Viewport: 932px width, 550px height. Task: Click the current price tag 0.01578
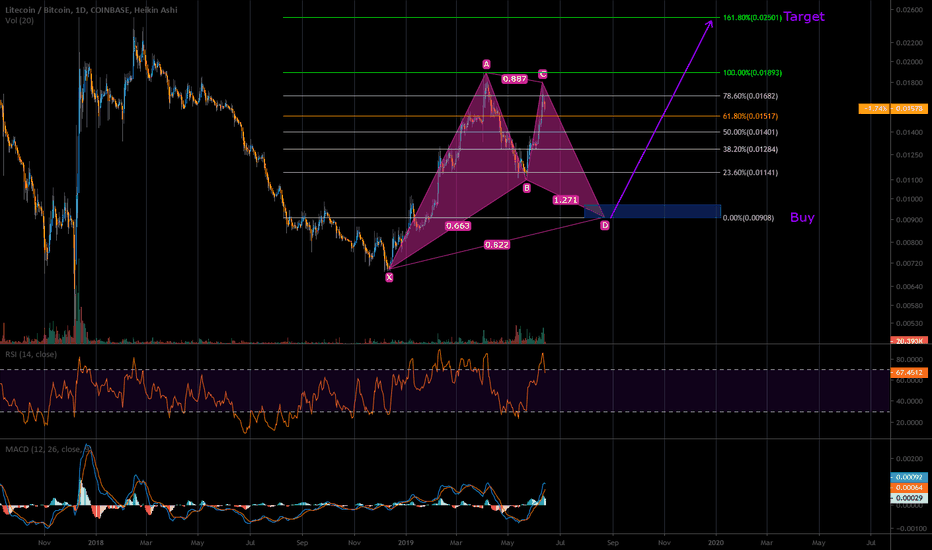coord(909,109)
